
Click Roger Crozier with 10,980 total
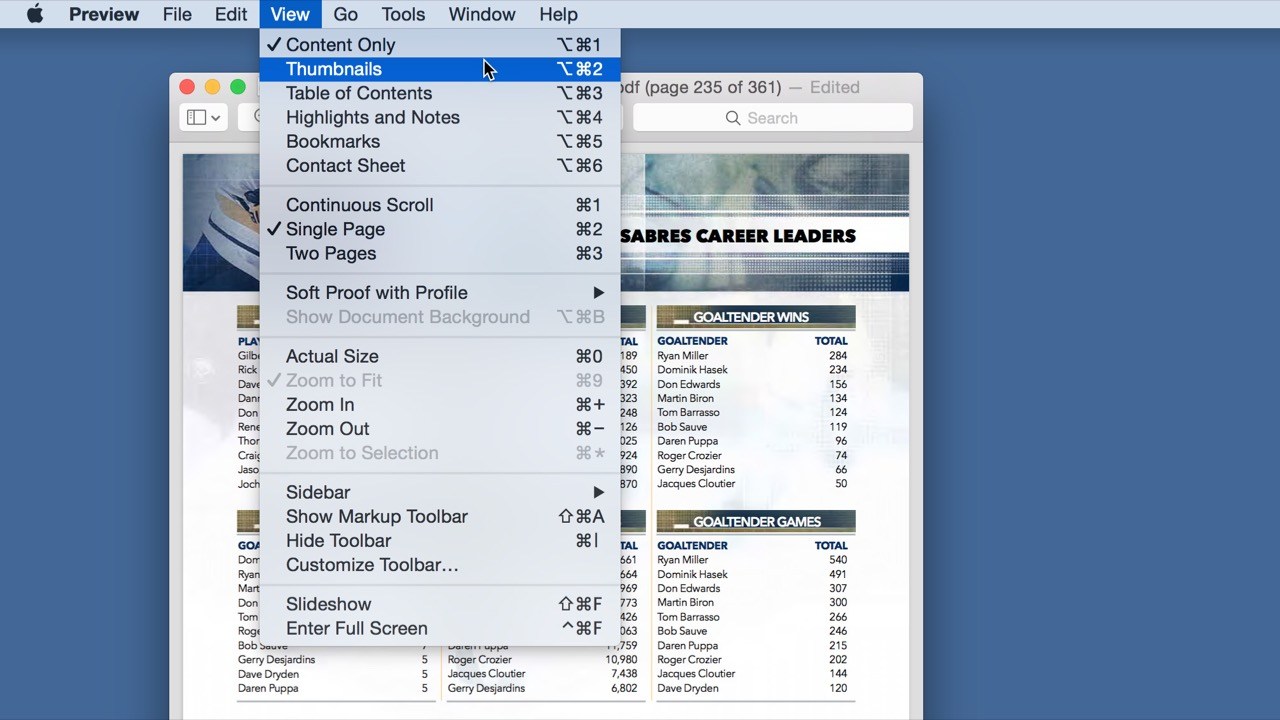tap(479, 660)
